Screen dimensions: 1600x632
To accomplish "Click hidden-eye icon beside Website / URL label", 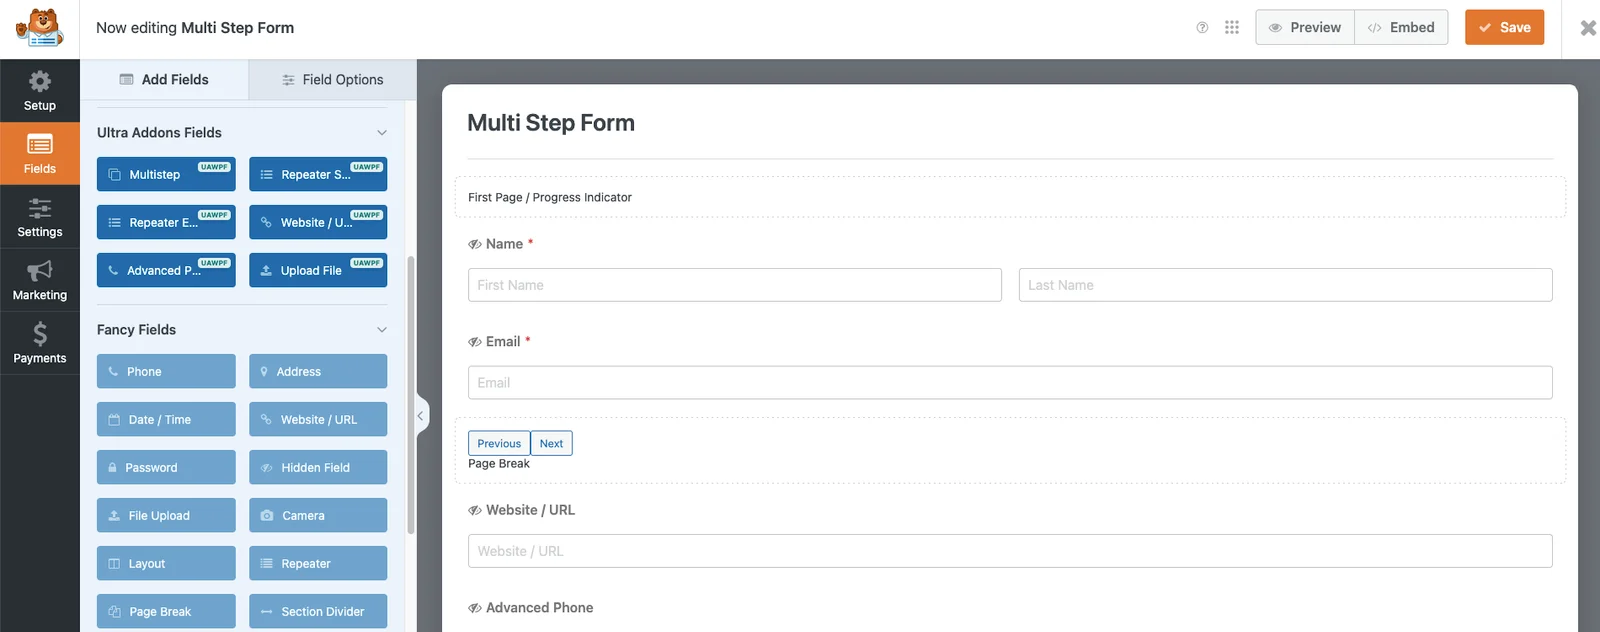I will click(x=475, y=511).
